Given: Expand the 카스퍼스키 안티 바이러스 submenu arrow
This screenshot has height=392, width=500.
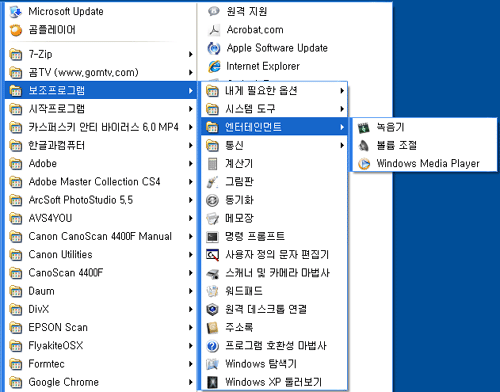Looking at the screenshot, I should (190, 127).
